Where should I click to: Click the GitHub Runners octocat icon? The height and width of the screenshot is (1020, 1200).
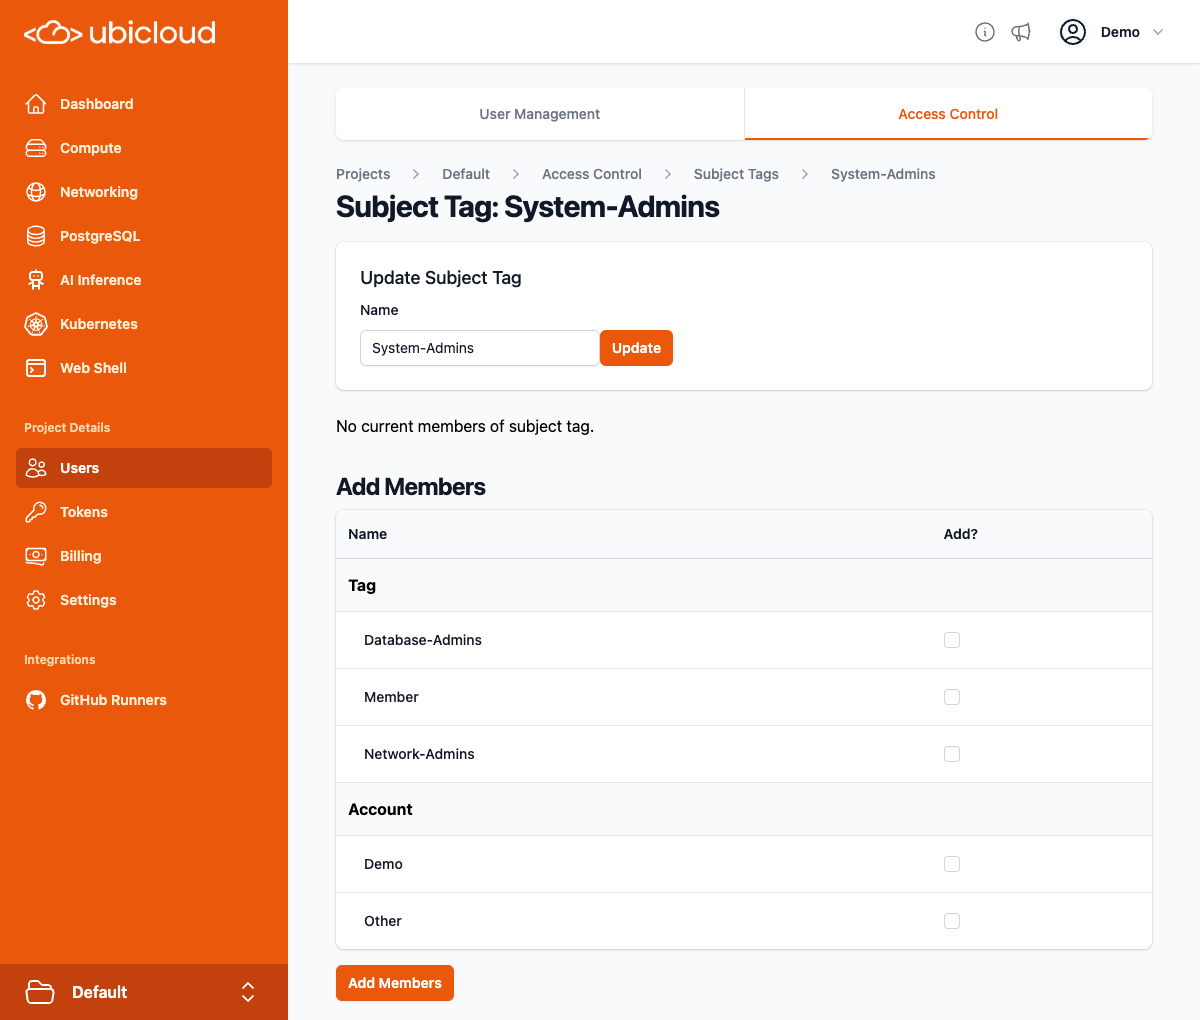[36, 700]
